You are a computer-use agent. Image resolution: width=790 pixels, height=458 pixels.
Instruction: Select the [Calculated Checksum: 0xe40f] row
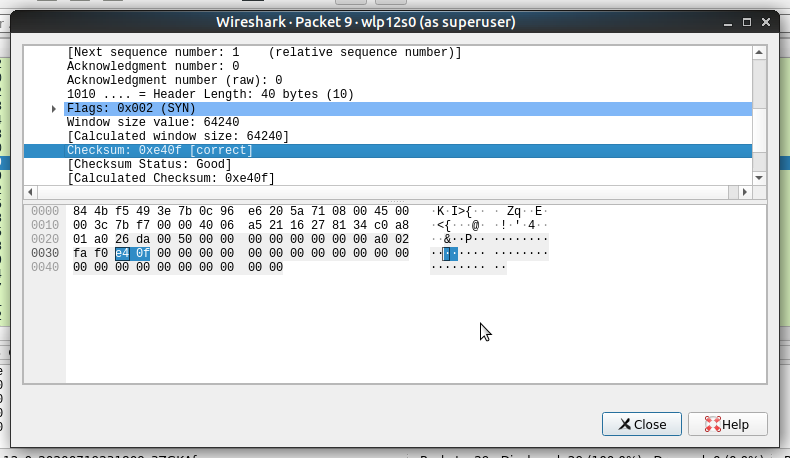click(x=388, y=178)
